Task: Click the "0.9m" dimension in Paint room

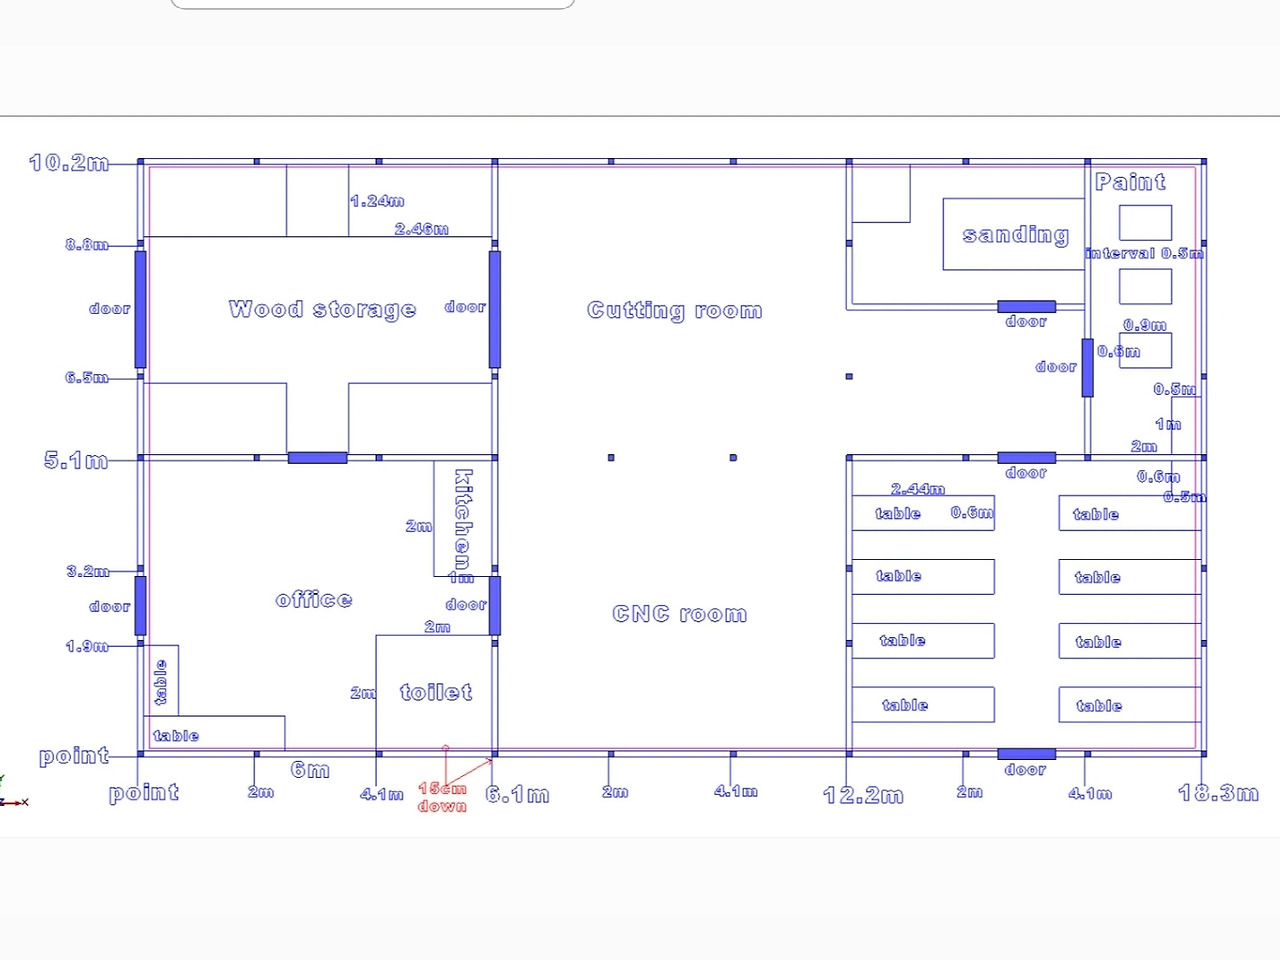Action: 1145,325
